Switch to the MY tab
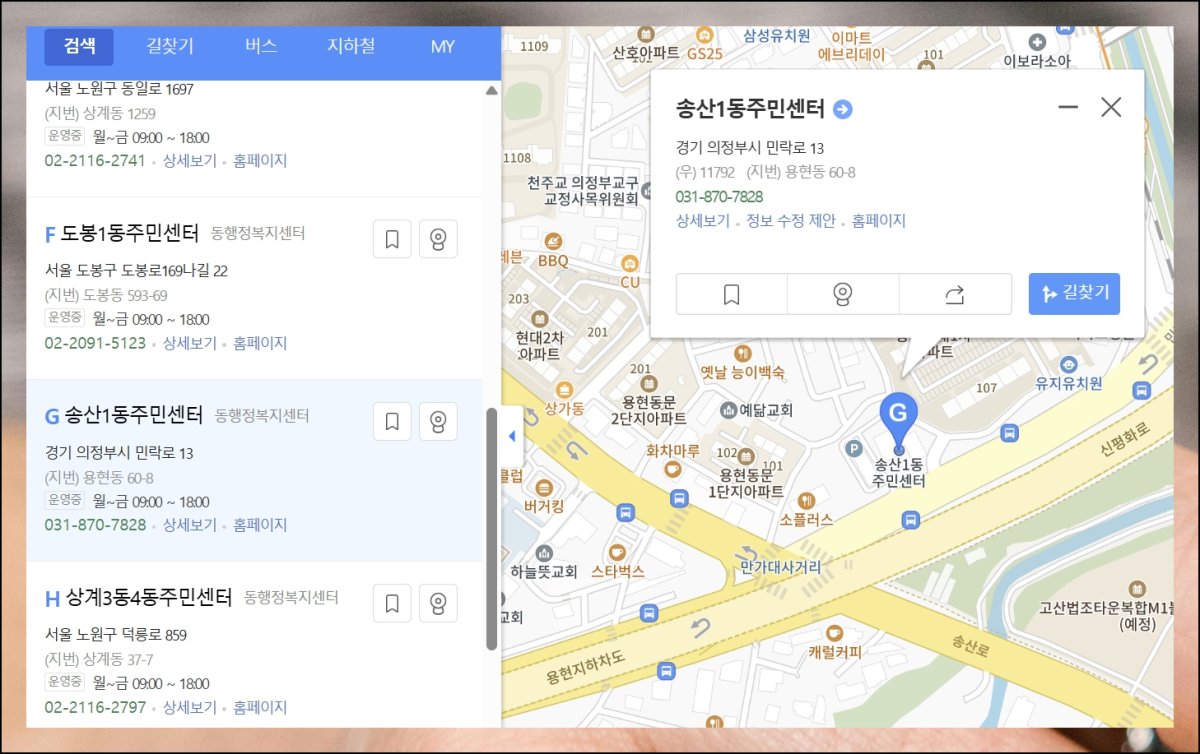1200x754 pixels. tap(443, 46)
